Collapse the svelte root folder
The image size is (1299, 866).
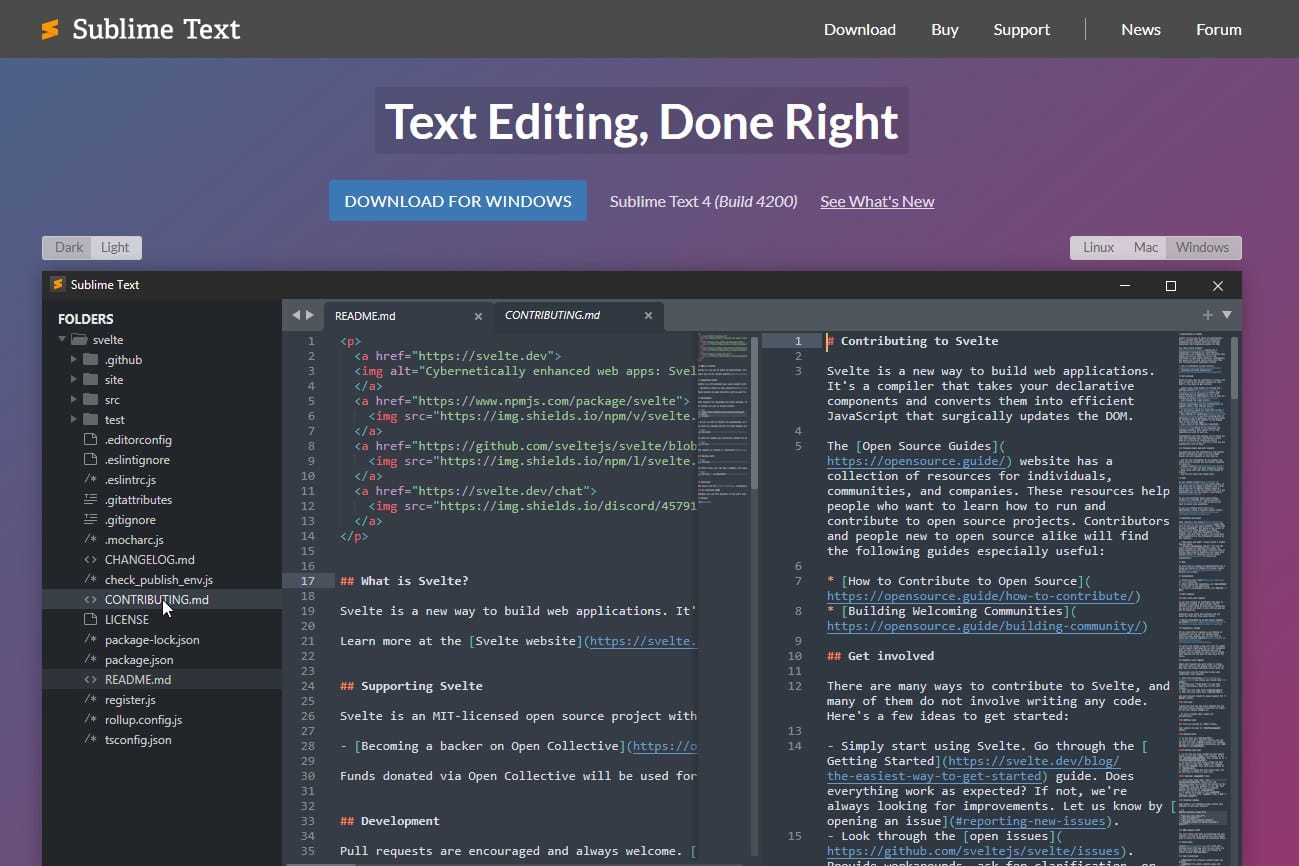[62, 340]
